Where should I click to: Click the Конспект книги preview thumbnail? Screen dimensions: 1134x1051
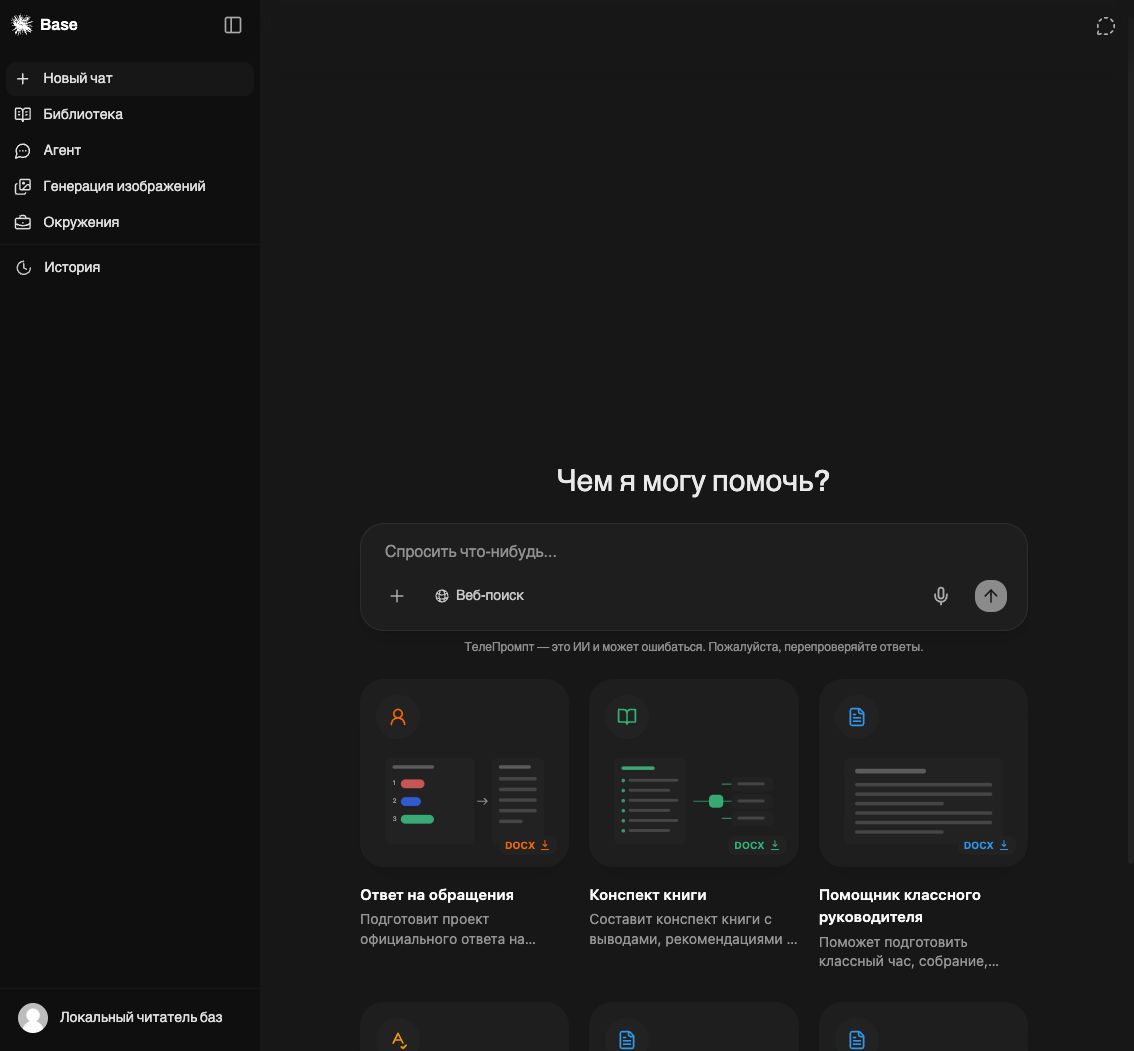click(x=694, y=773)
